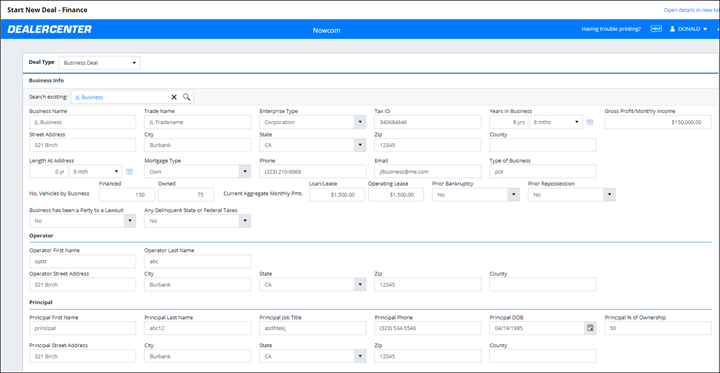Image resolution: width=720 pixels, height=373 pixels.
Task: Click the Operating Lease field
Action: (396, 195)
